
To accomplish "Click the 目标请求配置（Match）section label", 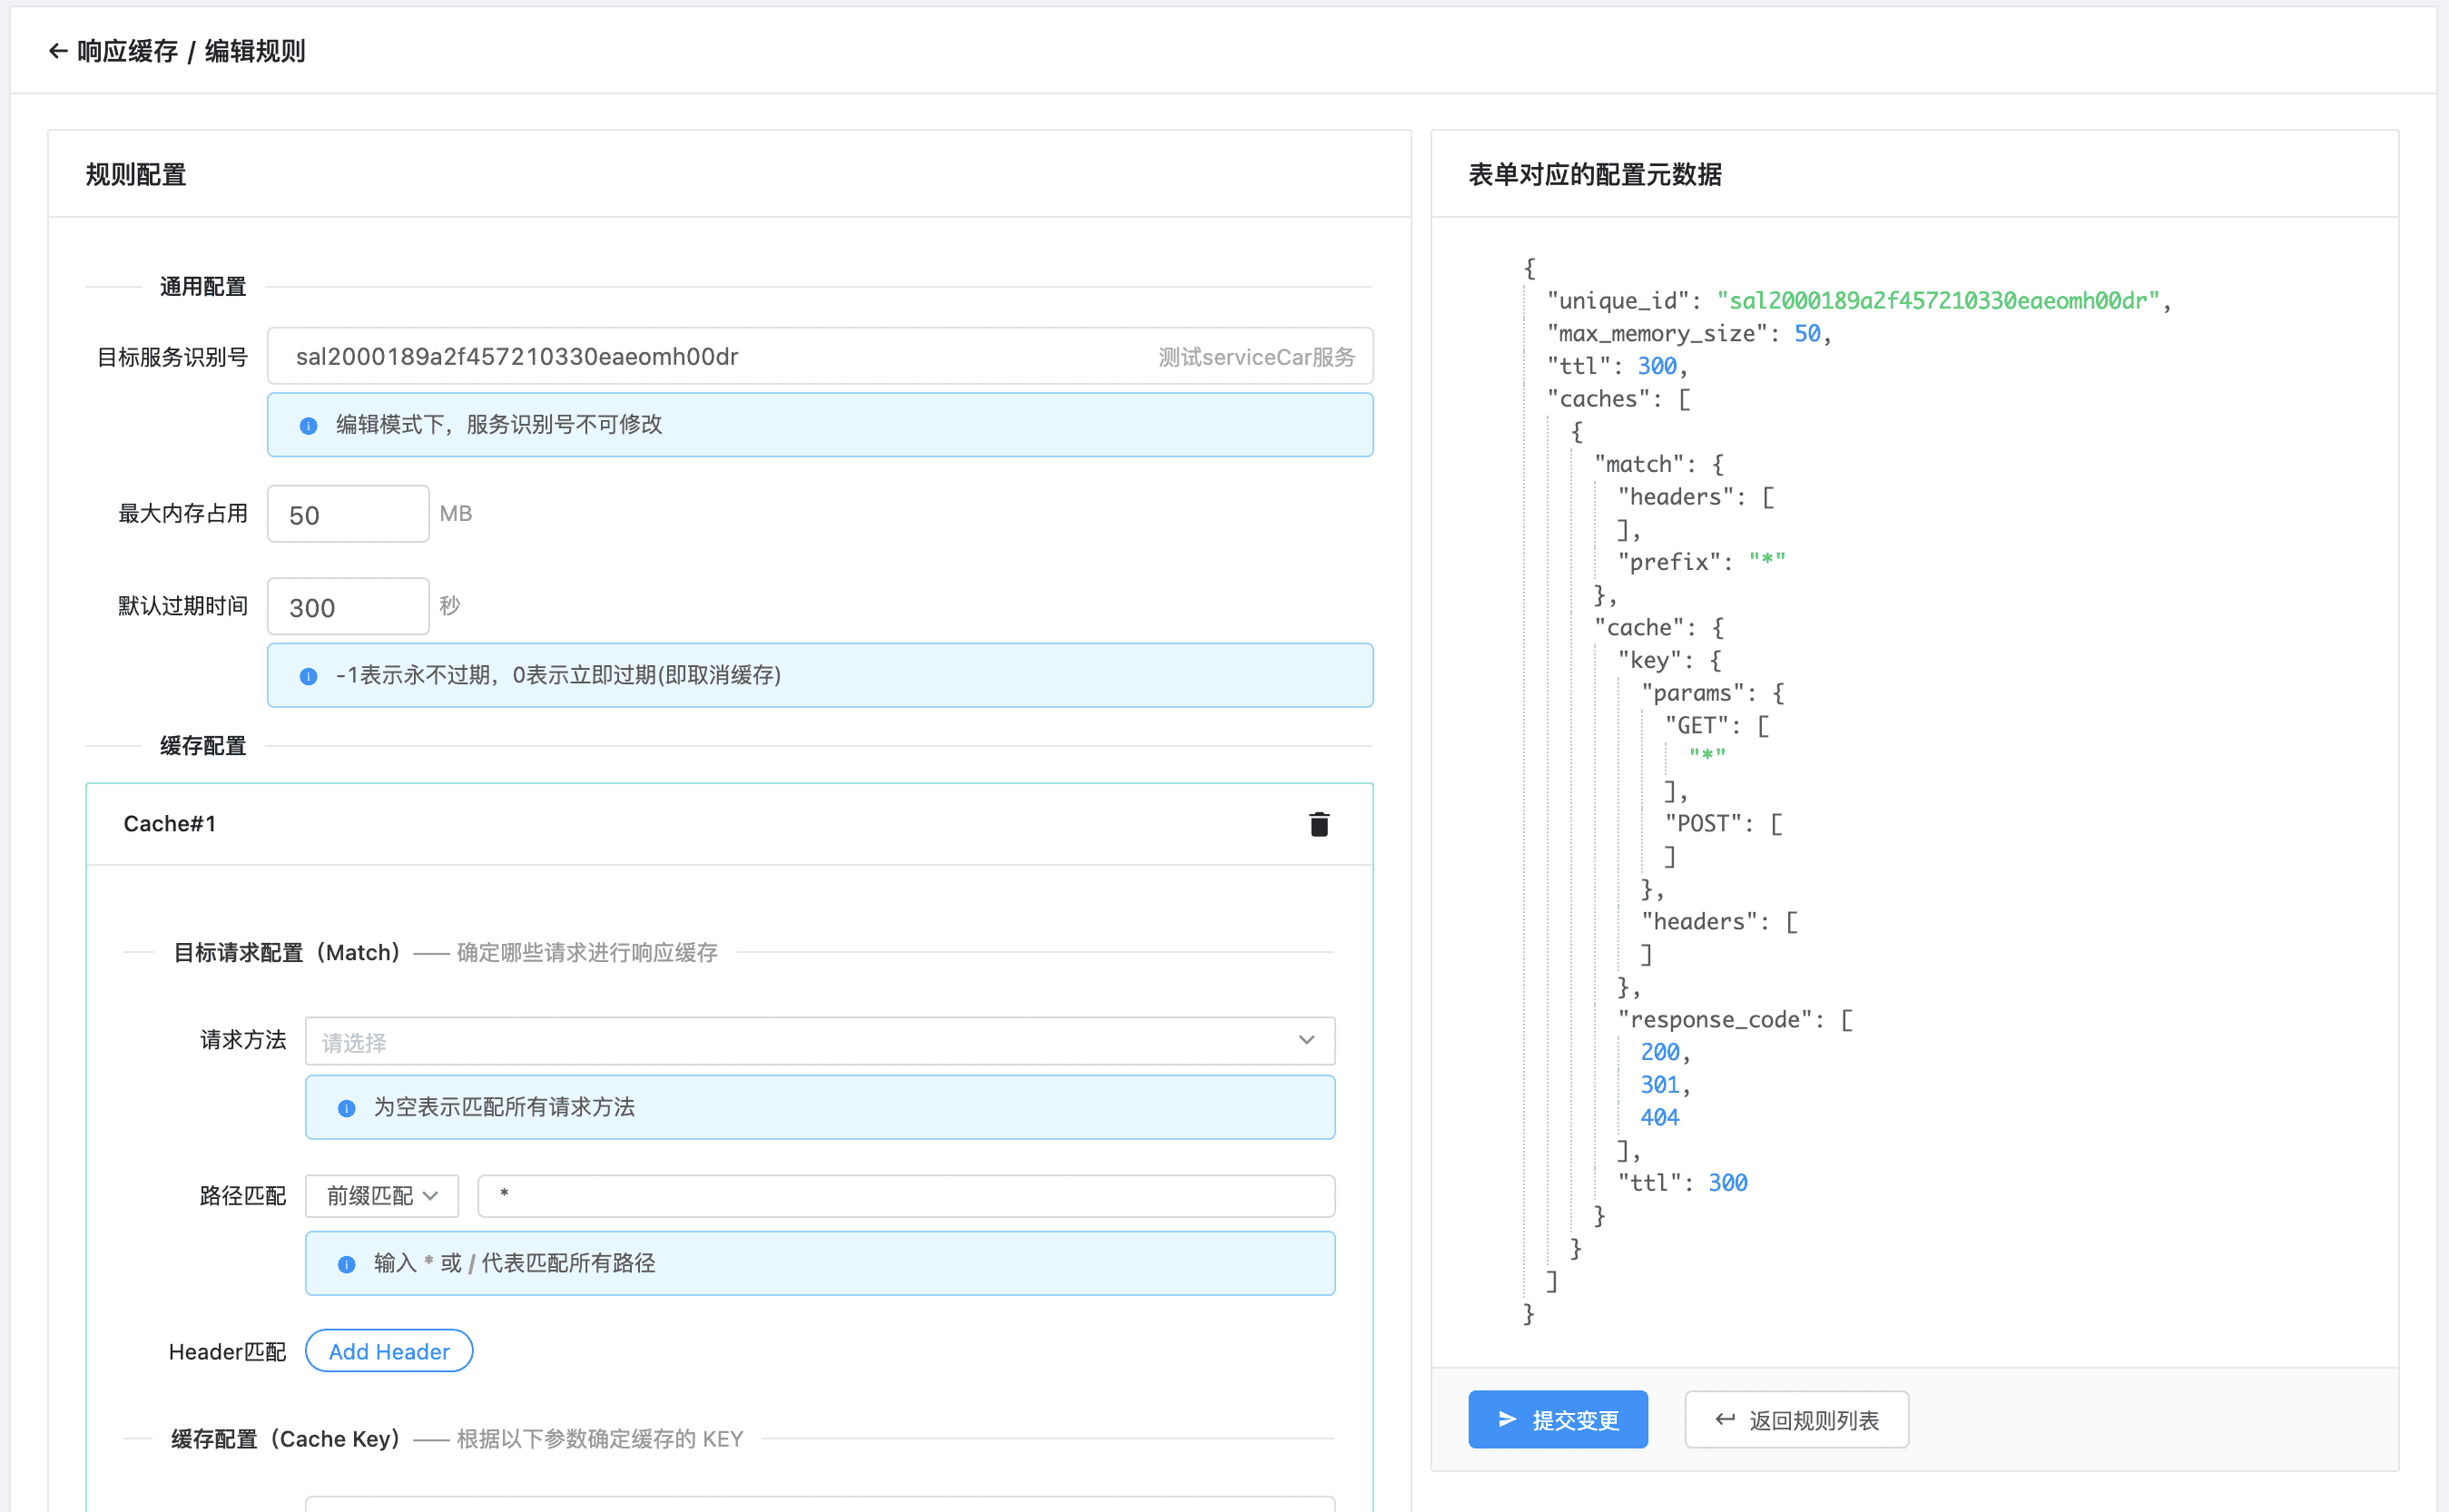I will coord(288,953).
